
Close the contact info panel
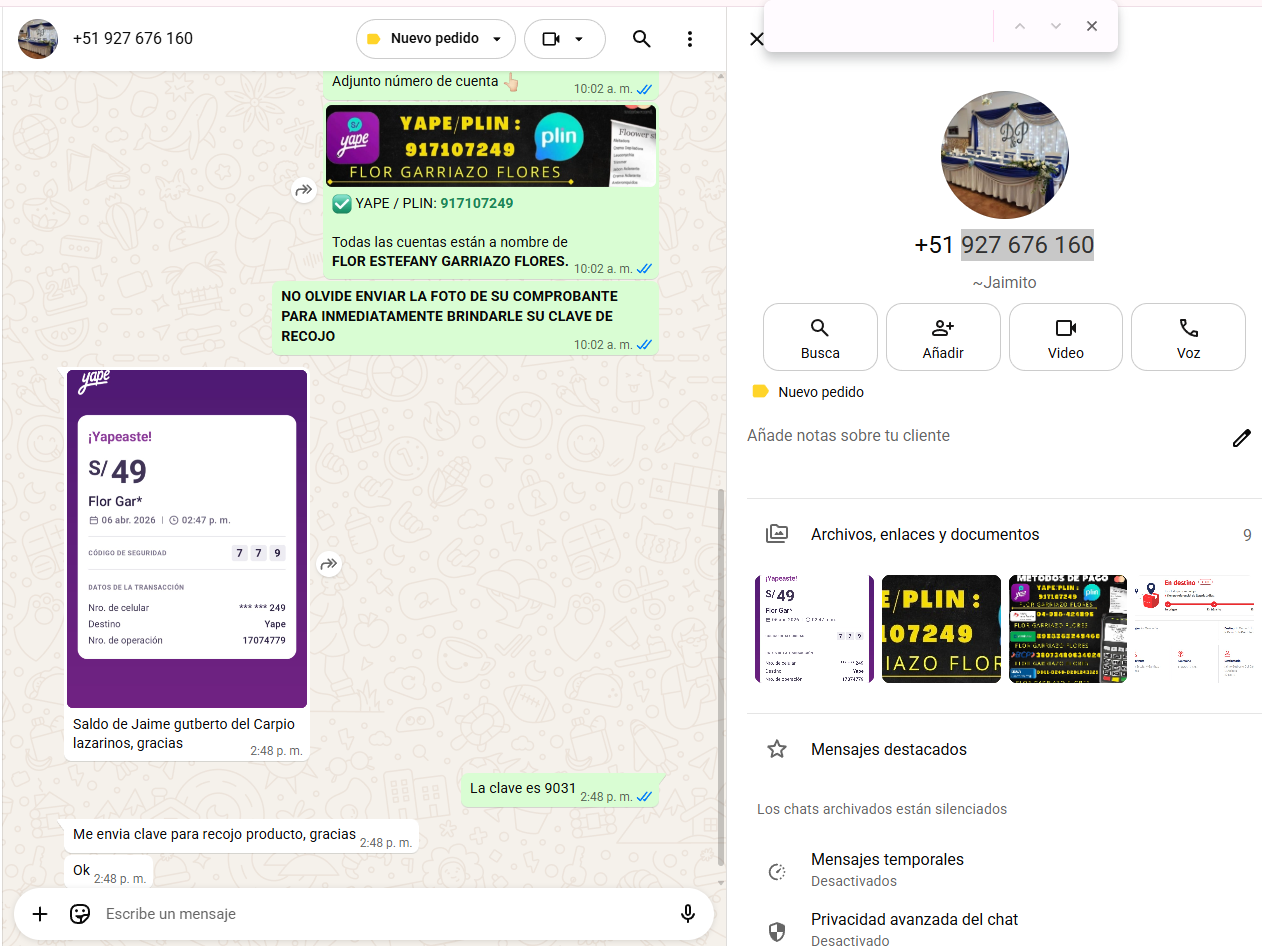757,39
